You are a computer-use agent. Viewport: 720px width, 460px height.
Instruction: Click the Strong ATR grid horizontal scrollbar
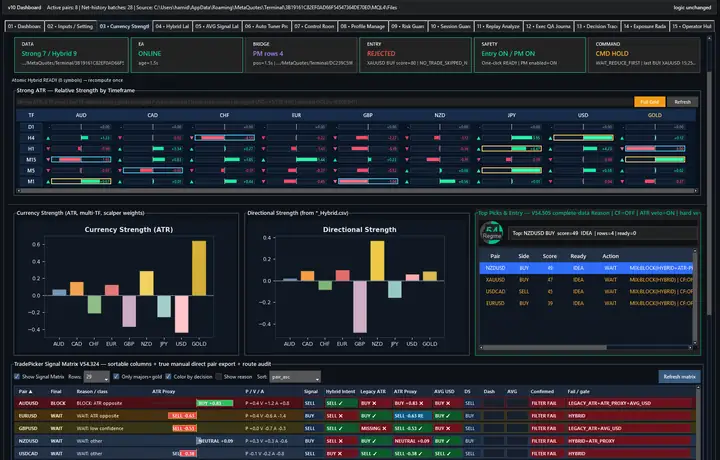[x=357, y=191]
